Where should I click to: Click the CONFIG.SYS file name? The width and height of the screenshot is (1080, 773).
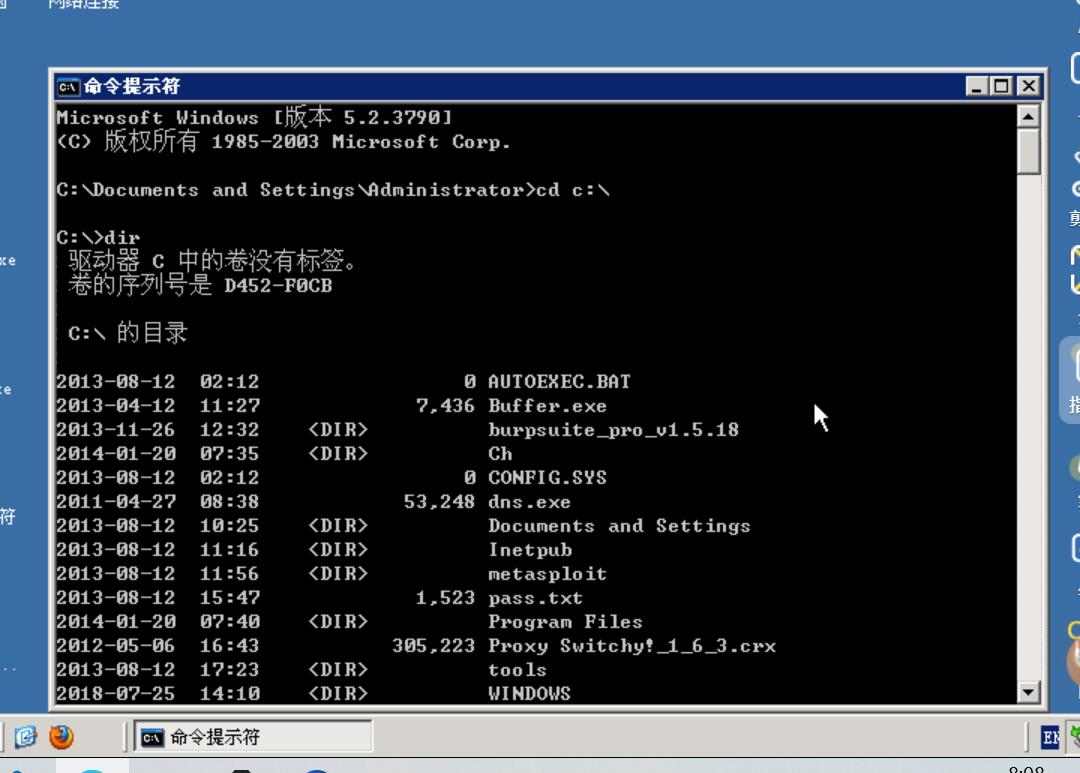click(548, 477)
